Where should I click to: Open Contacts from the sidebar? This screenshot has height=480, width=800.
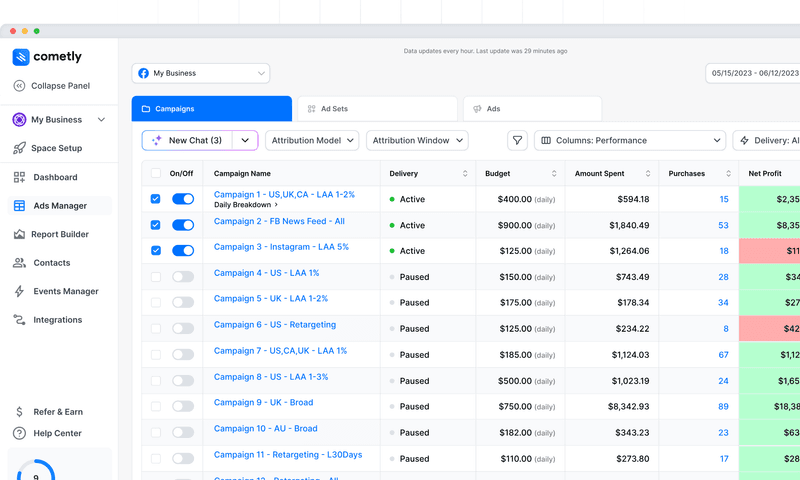point(52,263)
